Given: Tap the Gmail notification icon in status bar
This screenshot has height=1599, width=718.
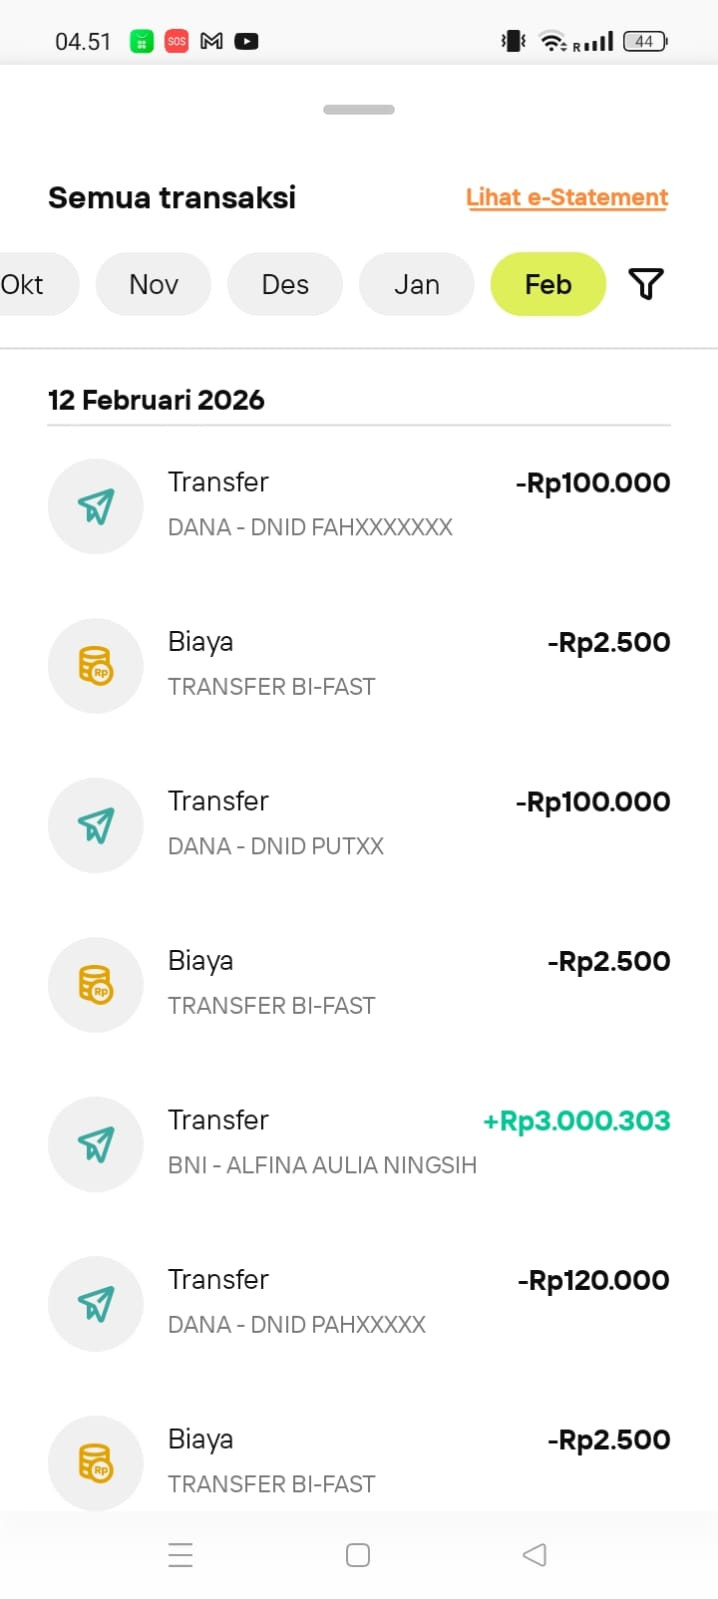Looking at the screenshot, I should pos(211,41).
